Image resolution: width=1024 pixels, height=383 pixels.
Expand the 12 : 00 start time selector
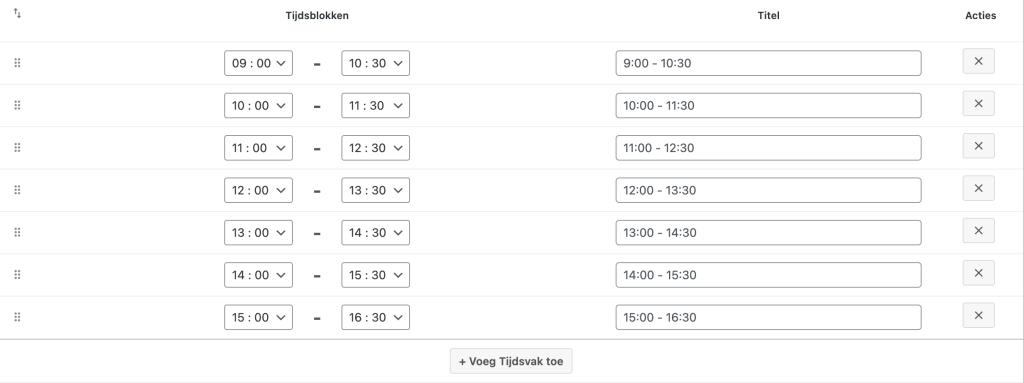(x=259, y=190)
